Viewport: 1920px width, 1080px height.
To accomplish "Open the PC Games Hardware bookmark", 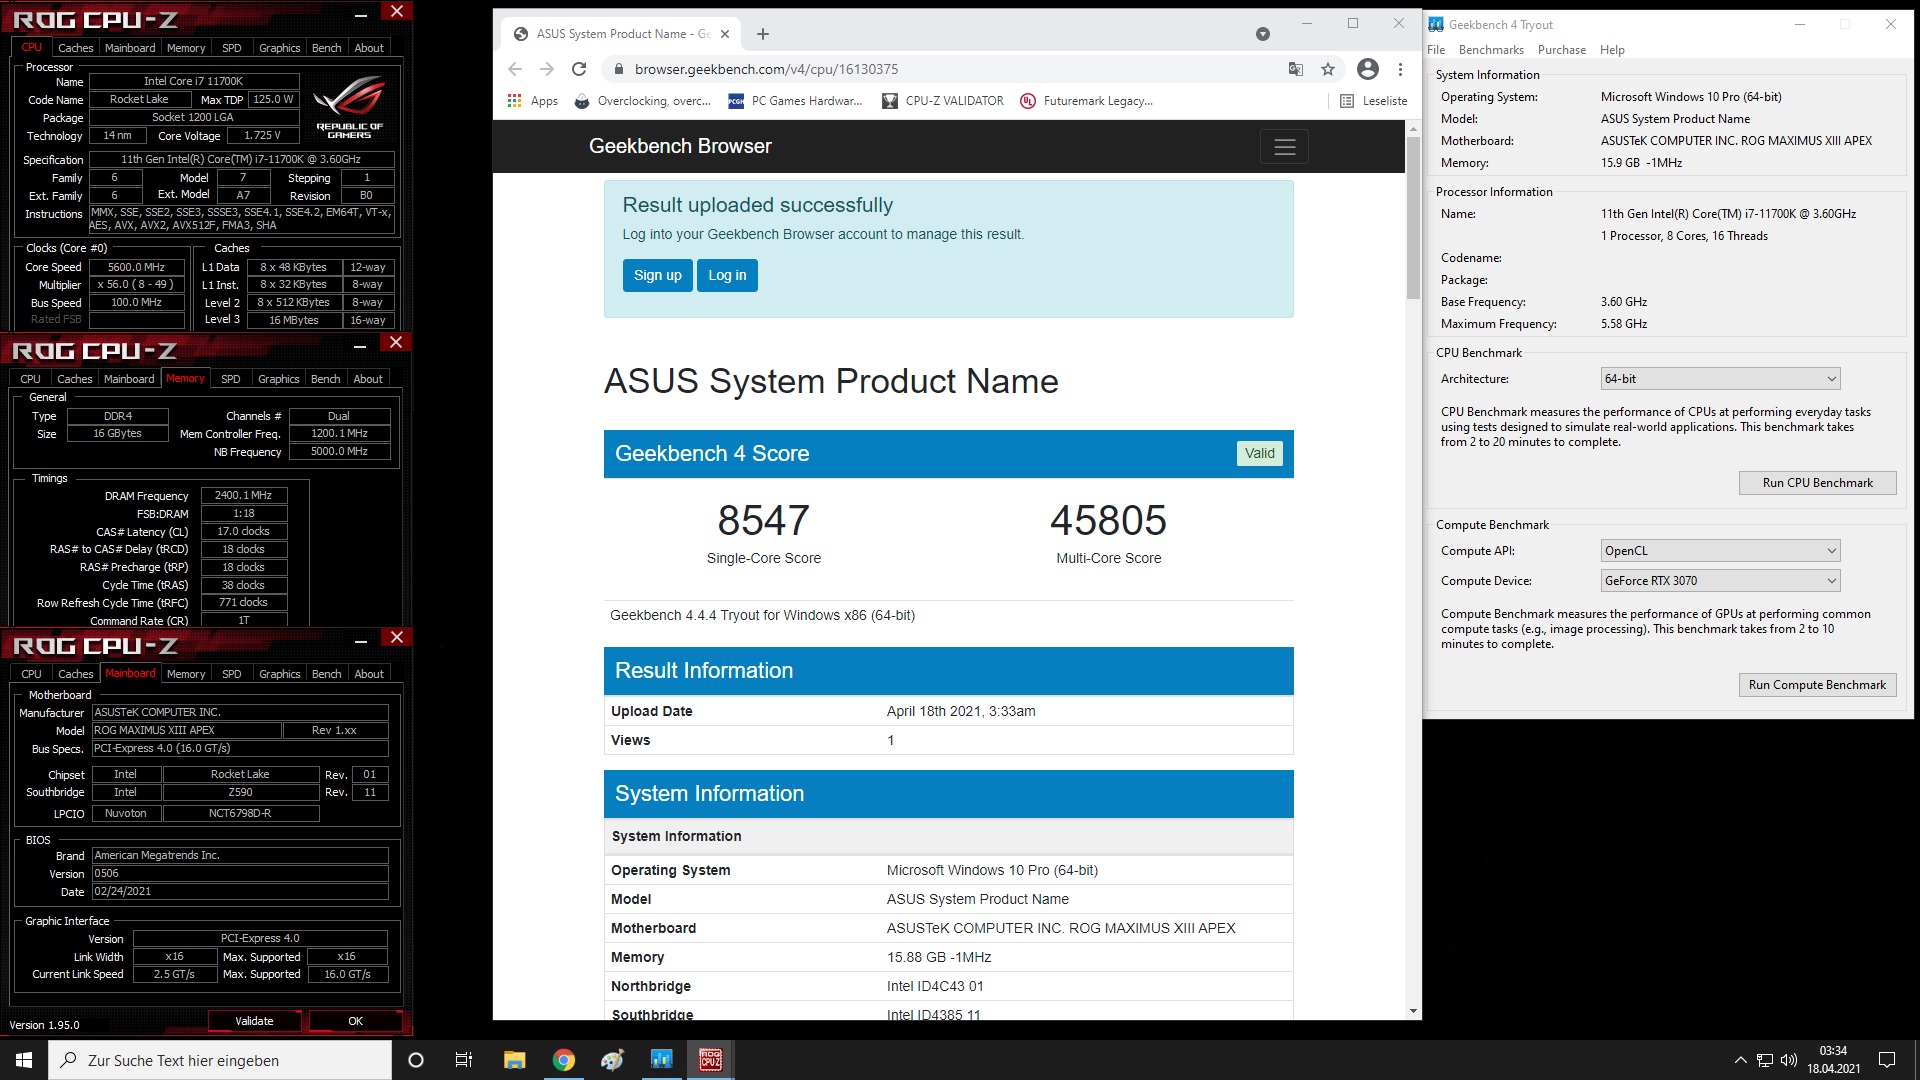I will 795,101.
